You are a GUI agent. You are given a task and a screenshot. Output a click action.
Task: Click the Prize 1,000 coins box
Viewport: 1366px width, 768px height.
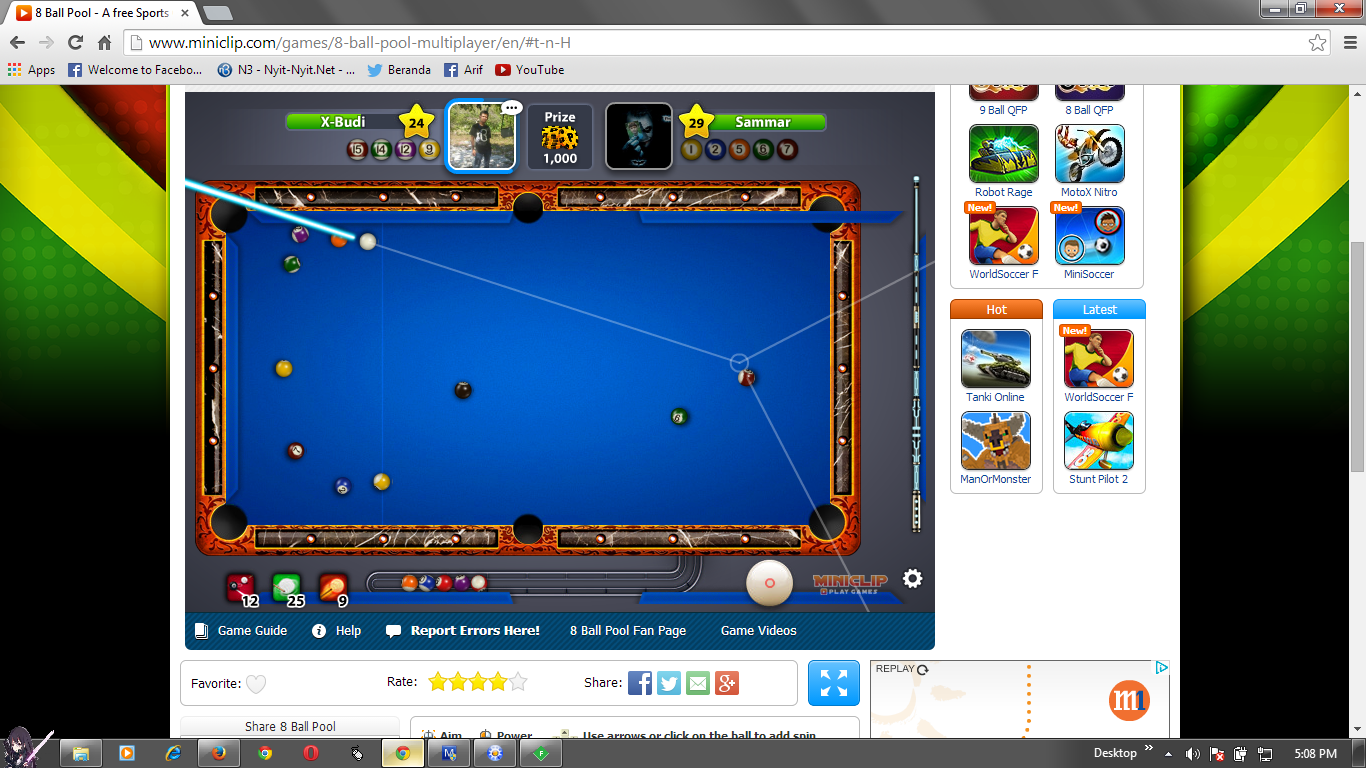pyautogui.click(x=560, y=136)
